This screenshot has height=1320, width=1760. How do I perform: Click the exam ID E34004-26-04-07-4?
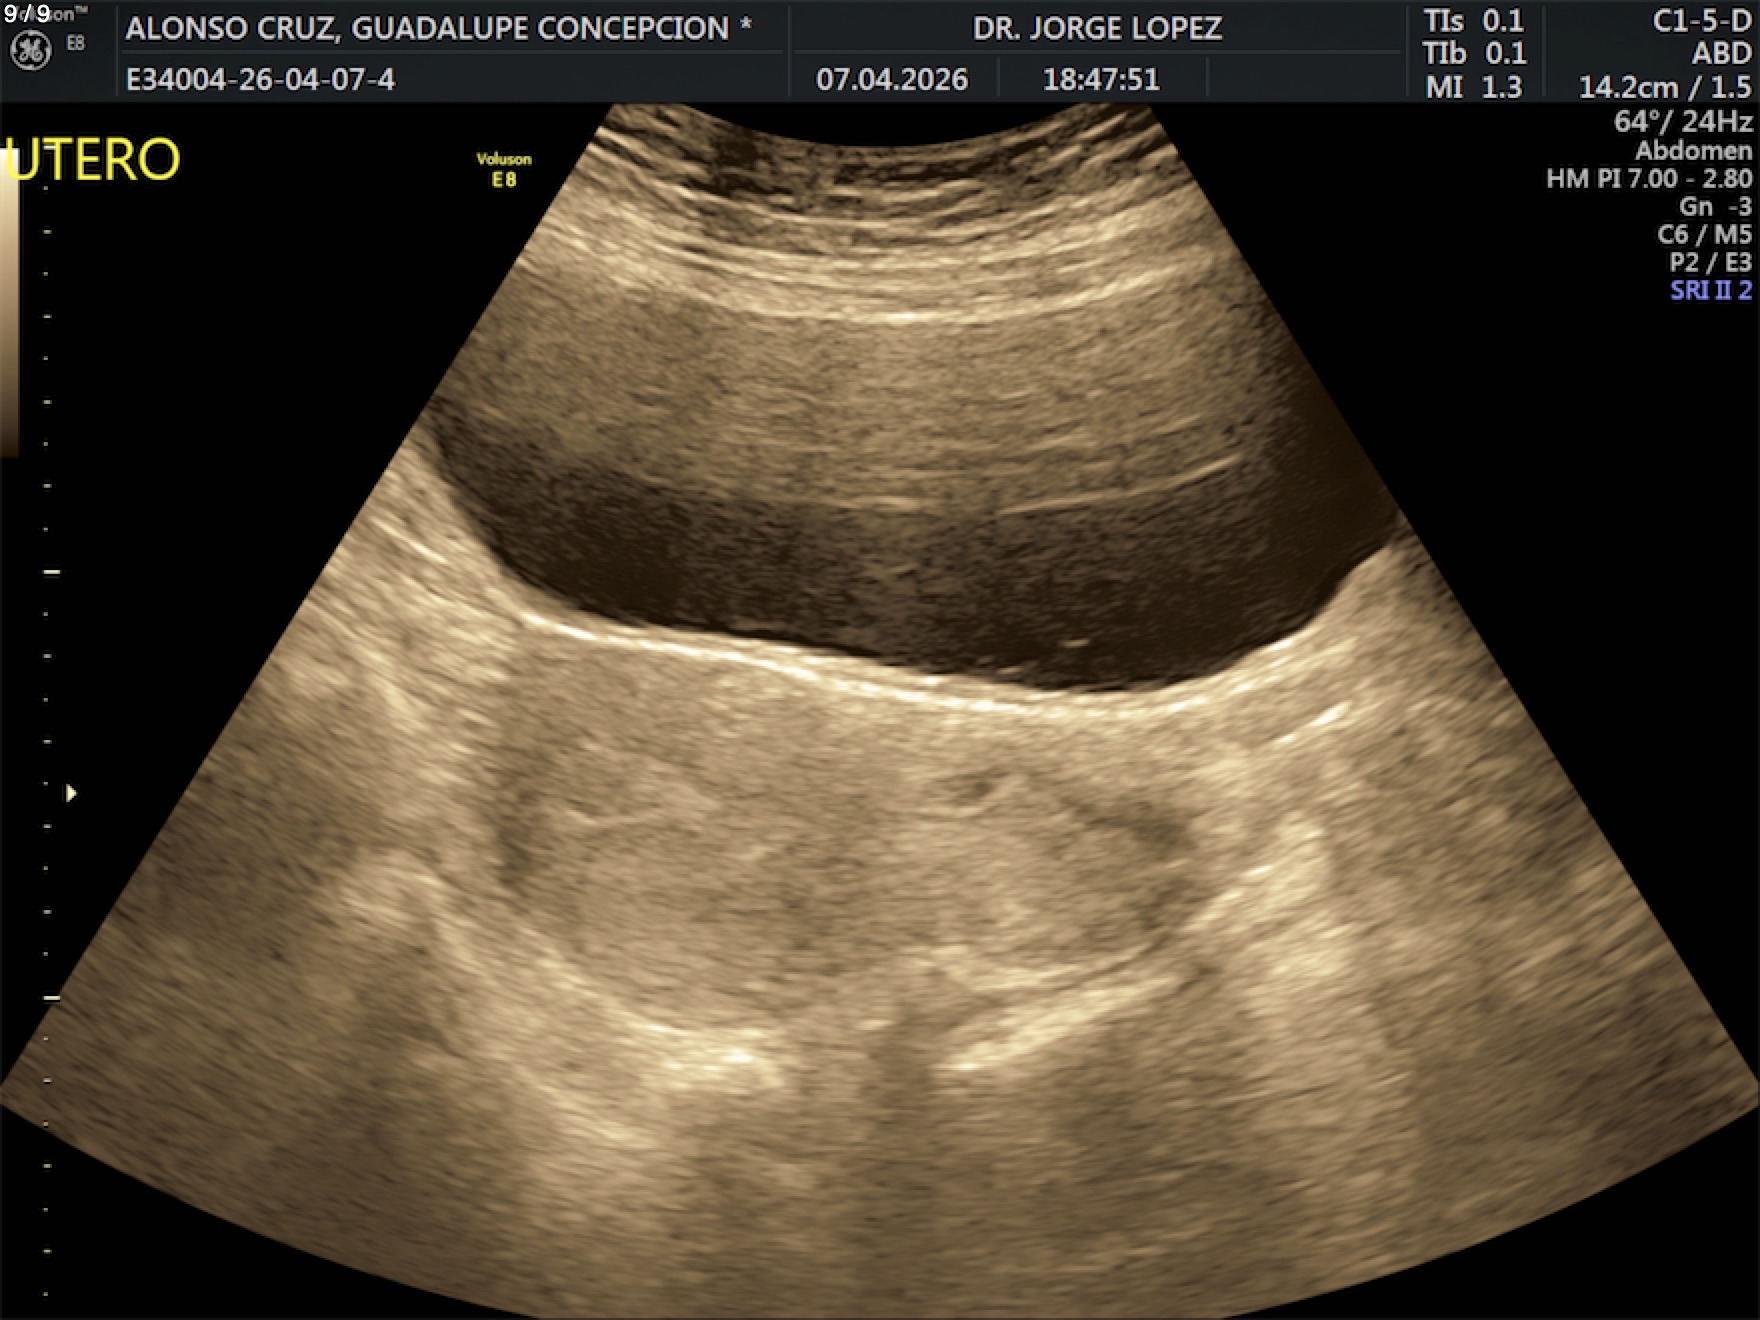(260, 79)
